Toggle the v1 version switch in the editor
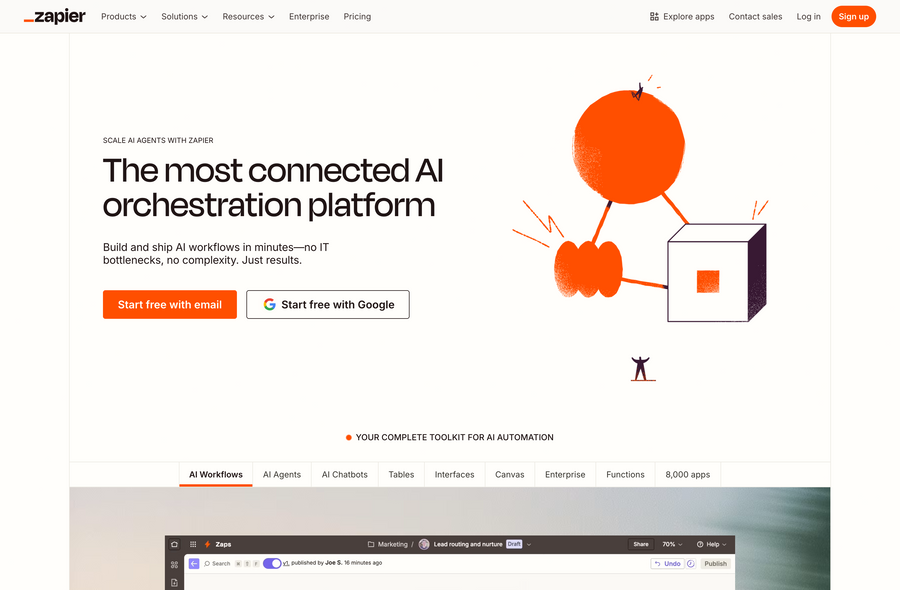900x590 pixels. click(271, 562)
